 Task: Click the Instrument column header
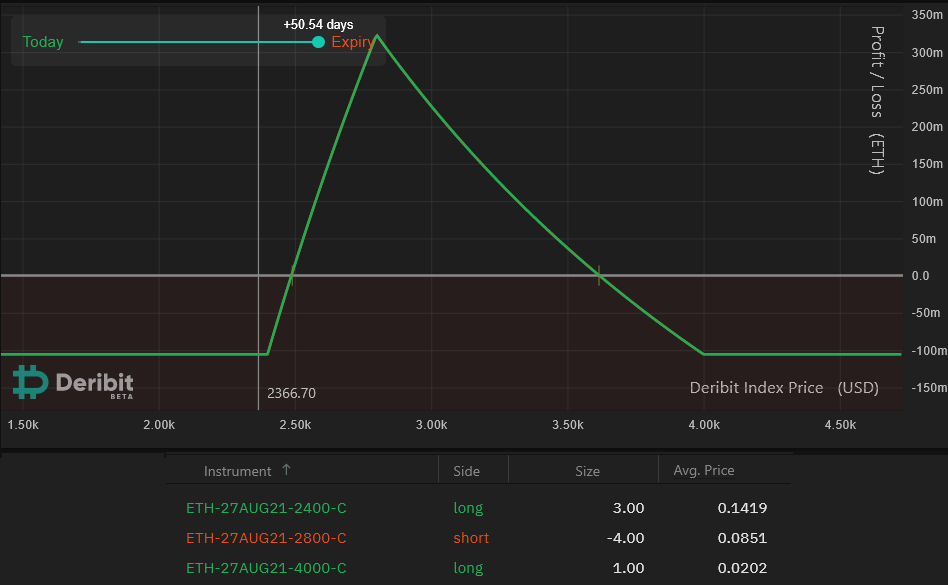click(x=239, y=470)
